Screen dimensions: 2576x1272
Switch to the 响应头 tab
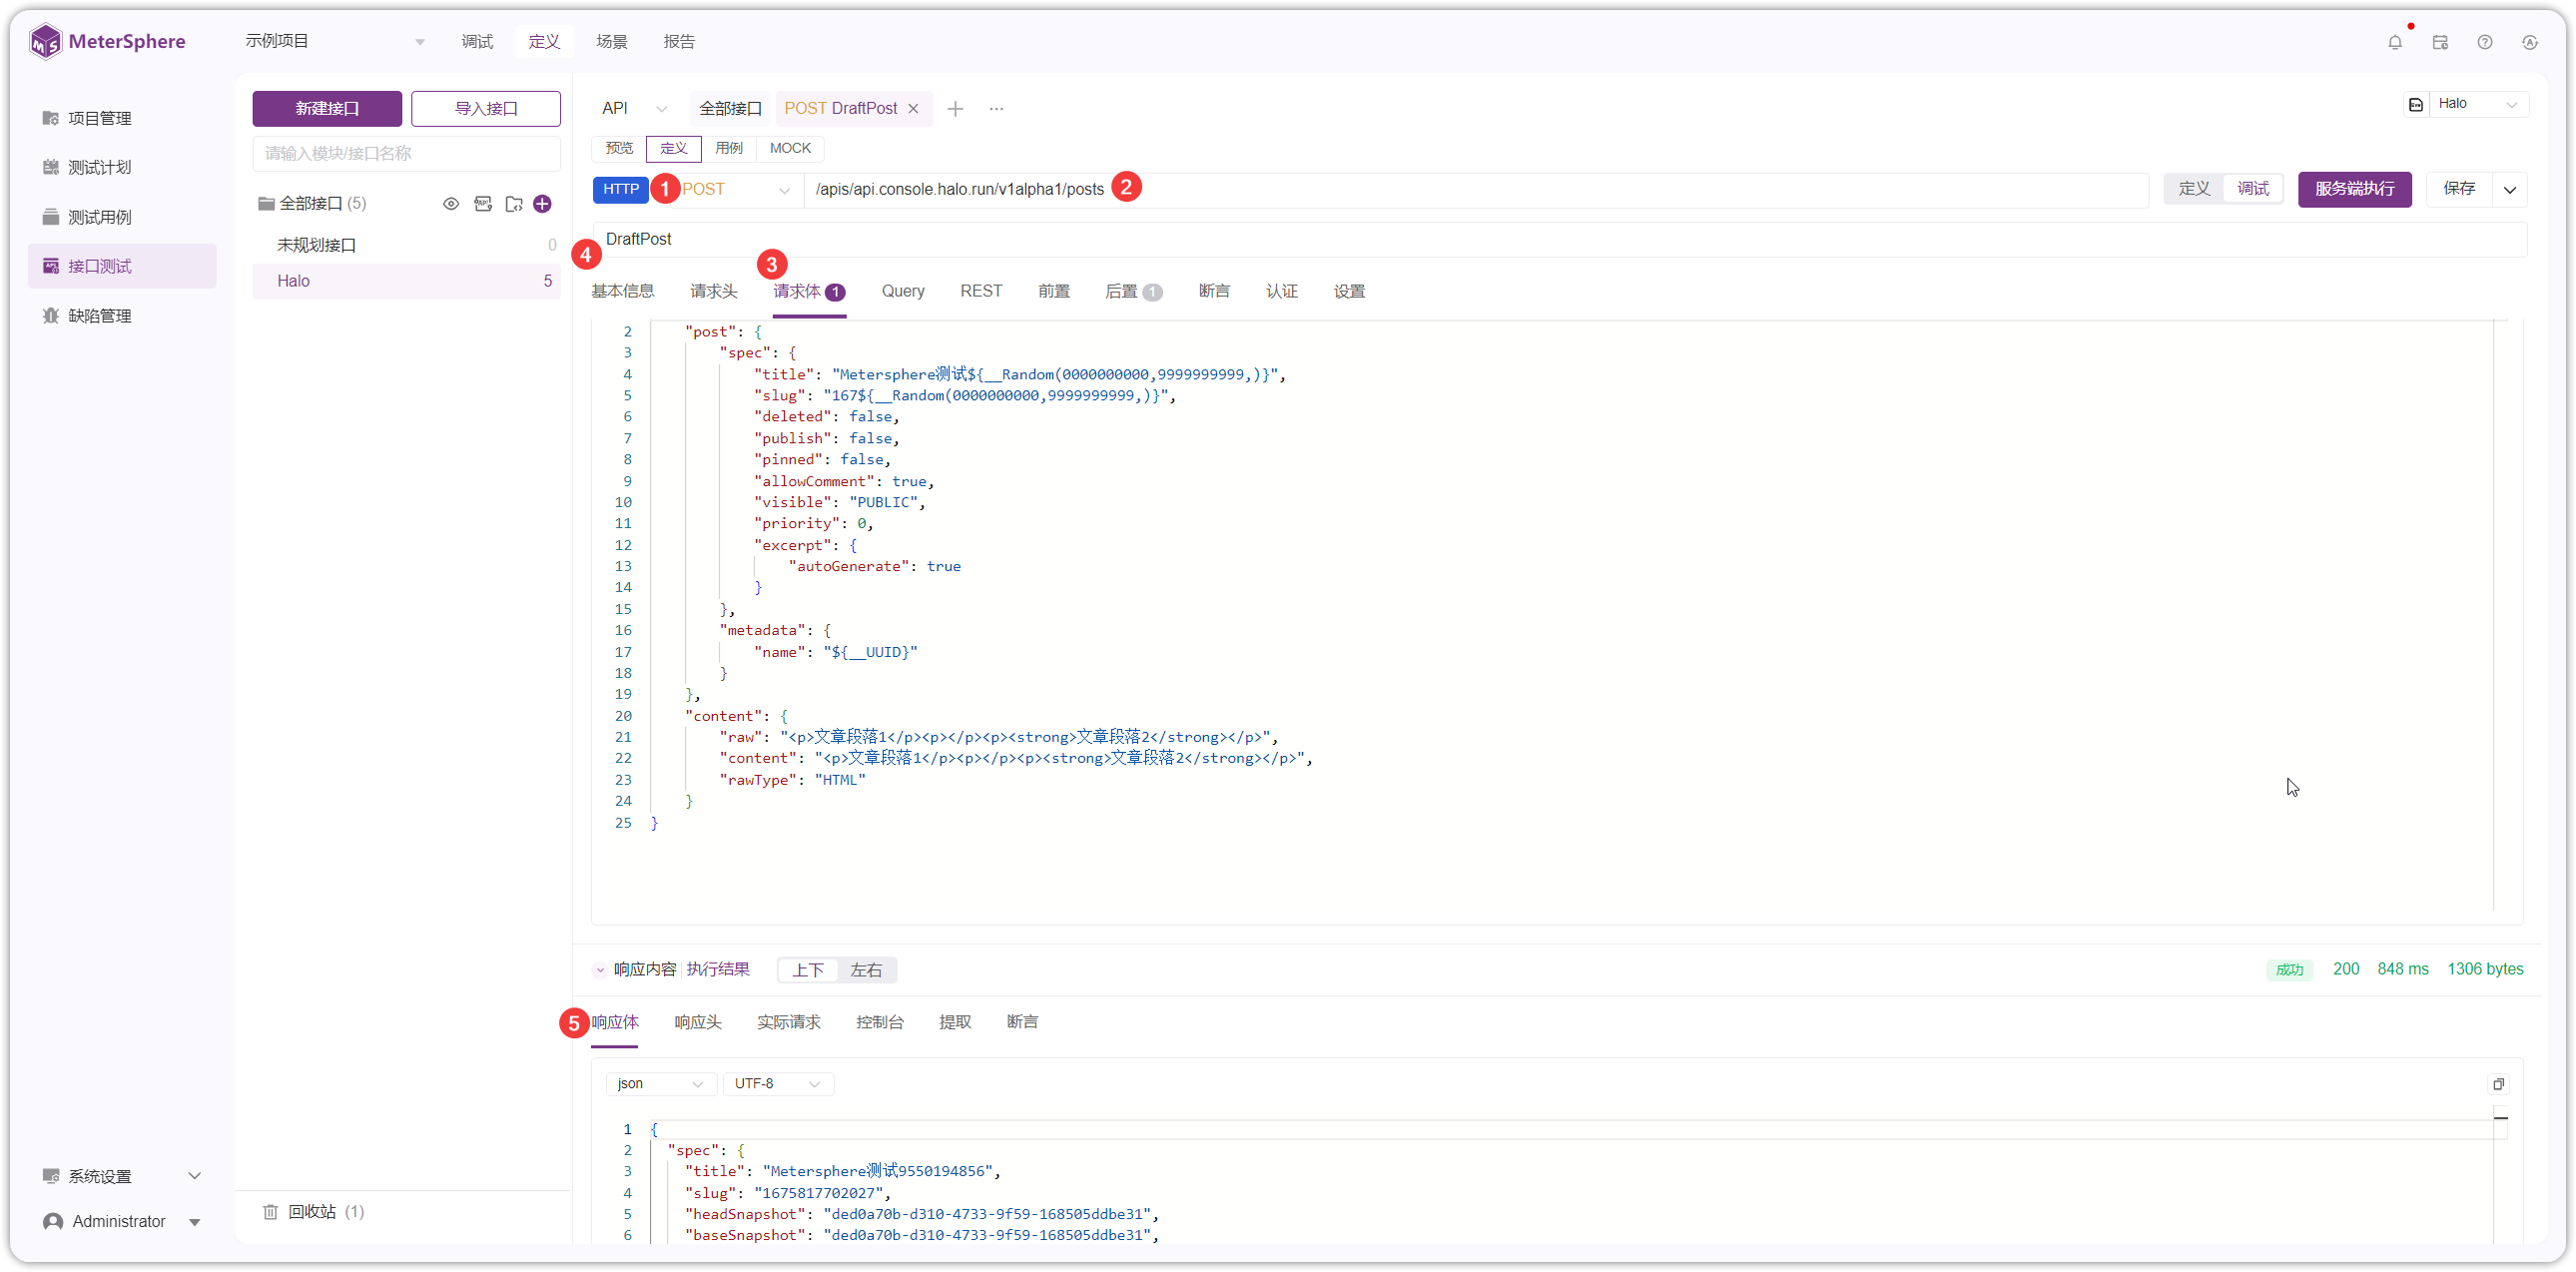(x=697, y=1022)
